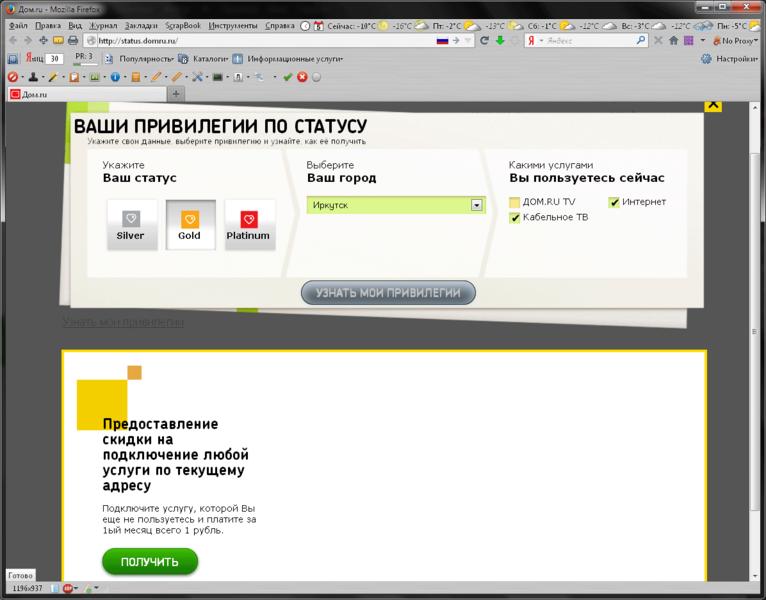The width and height of the screenshot is (766, 600).
Task: Click the clipboard Forms icon in developer toolbar
Action: 74,77
